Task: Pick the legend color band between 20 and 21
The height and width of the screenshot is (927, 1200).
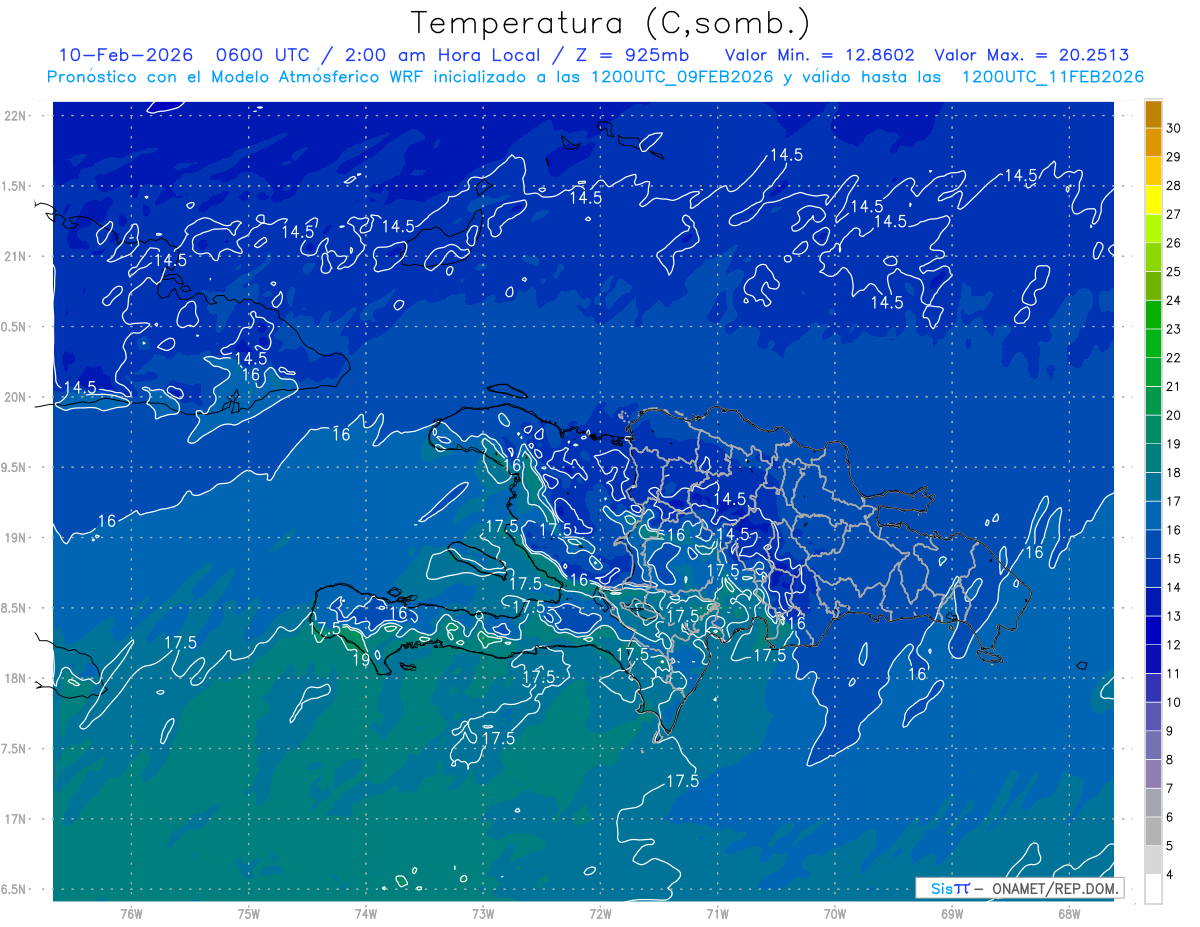Action: pos(1153,401)
